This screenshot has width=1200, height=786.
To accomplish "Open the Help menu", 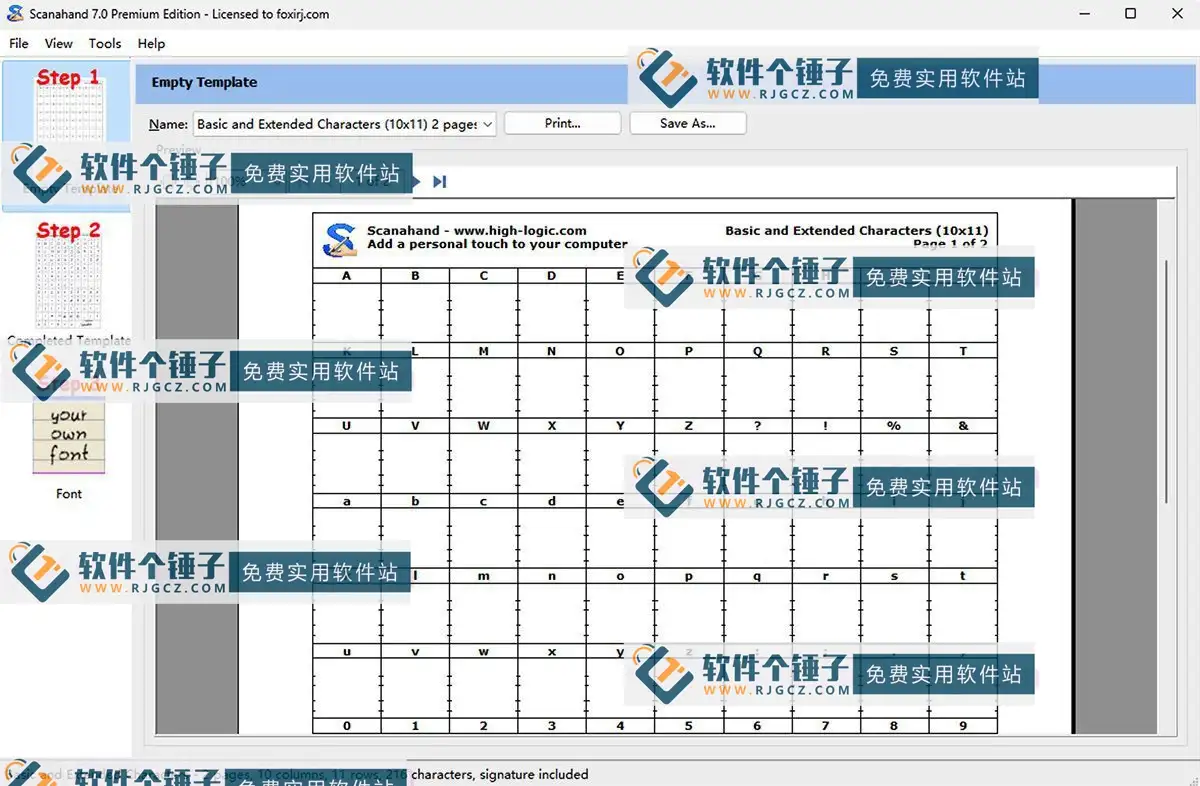I will (151, 44).
